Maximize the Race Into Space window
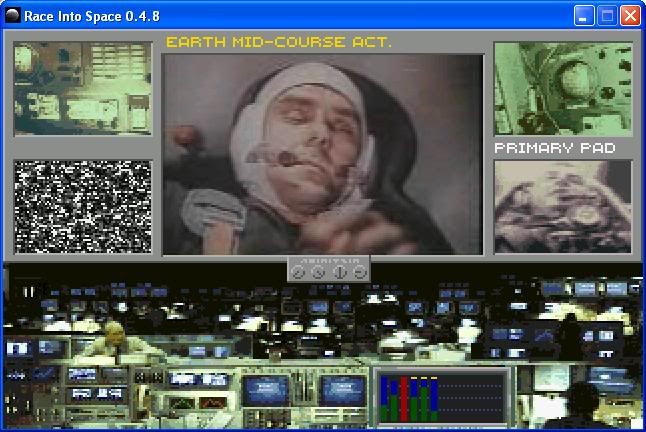Viewport: 646px width, 432px height. tap(607, 16)
